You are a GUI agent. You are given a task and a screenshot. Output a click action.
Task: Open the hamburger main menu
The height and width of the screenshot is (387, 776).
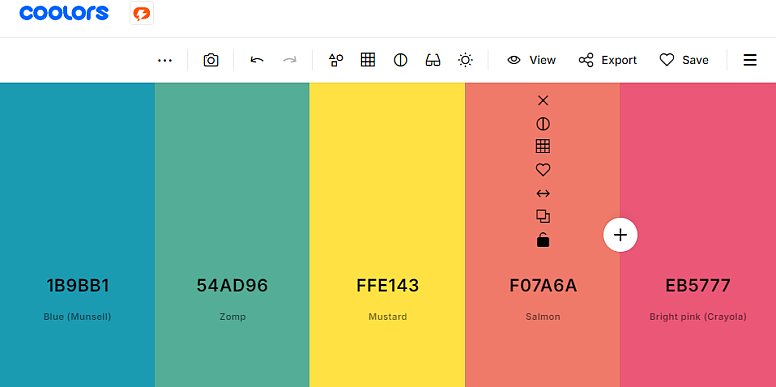tap(750, 60)
